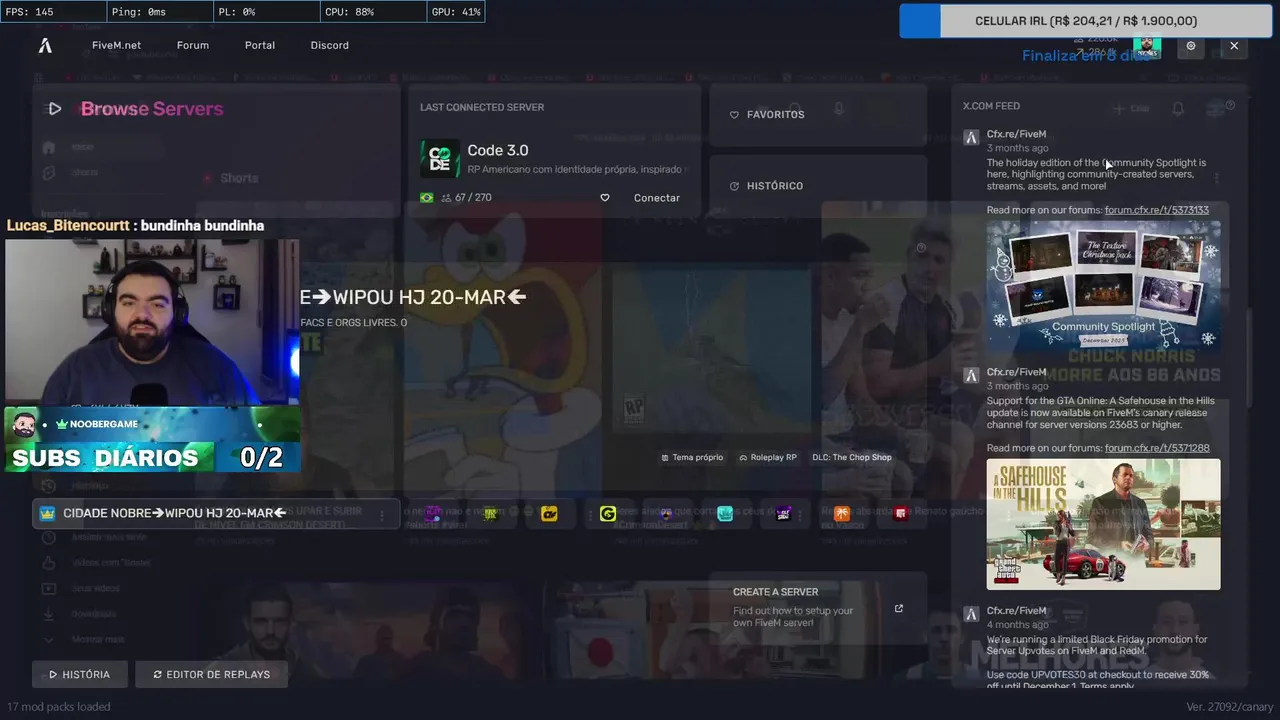Image resolution: width=1280 pixels, height=720 pixels.
Task: Open the Safehouse in the Hills image
Action: click(1103, 524)
